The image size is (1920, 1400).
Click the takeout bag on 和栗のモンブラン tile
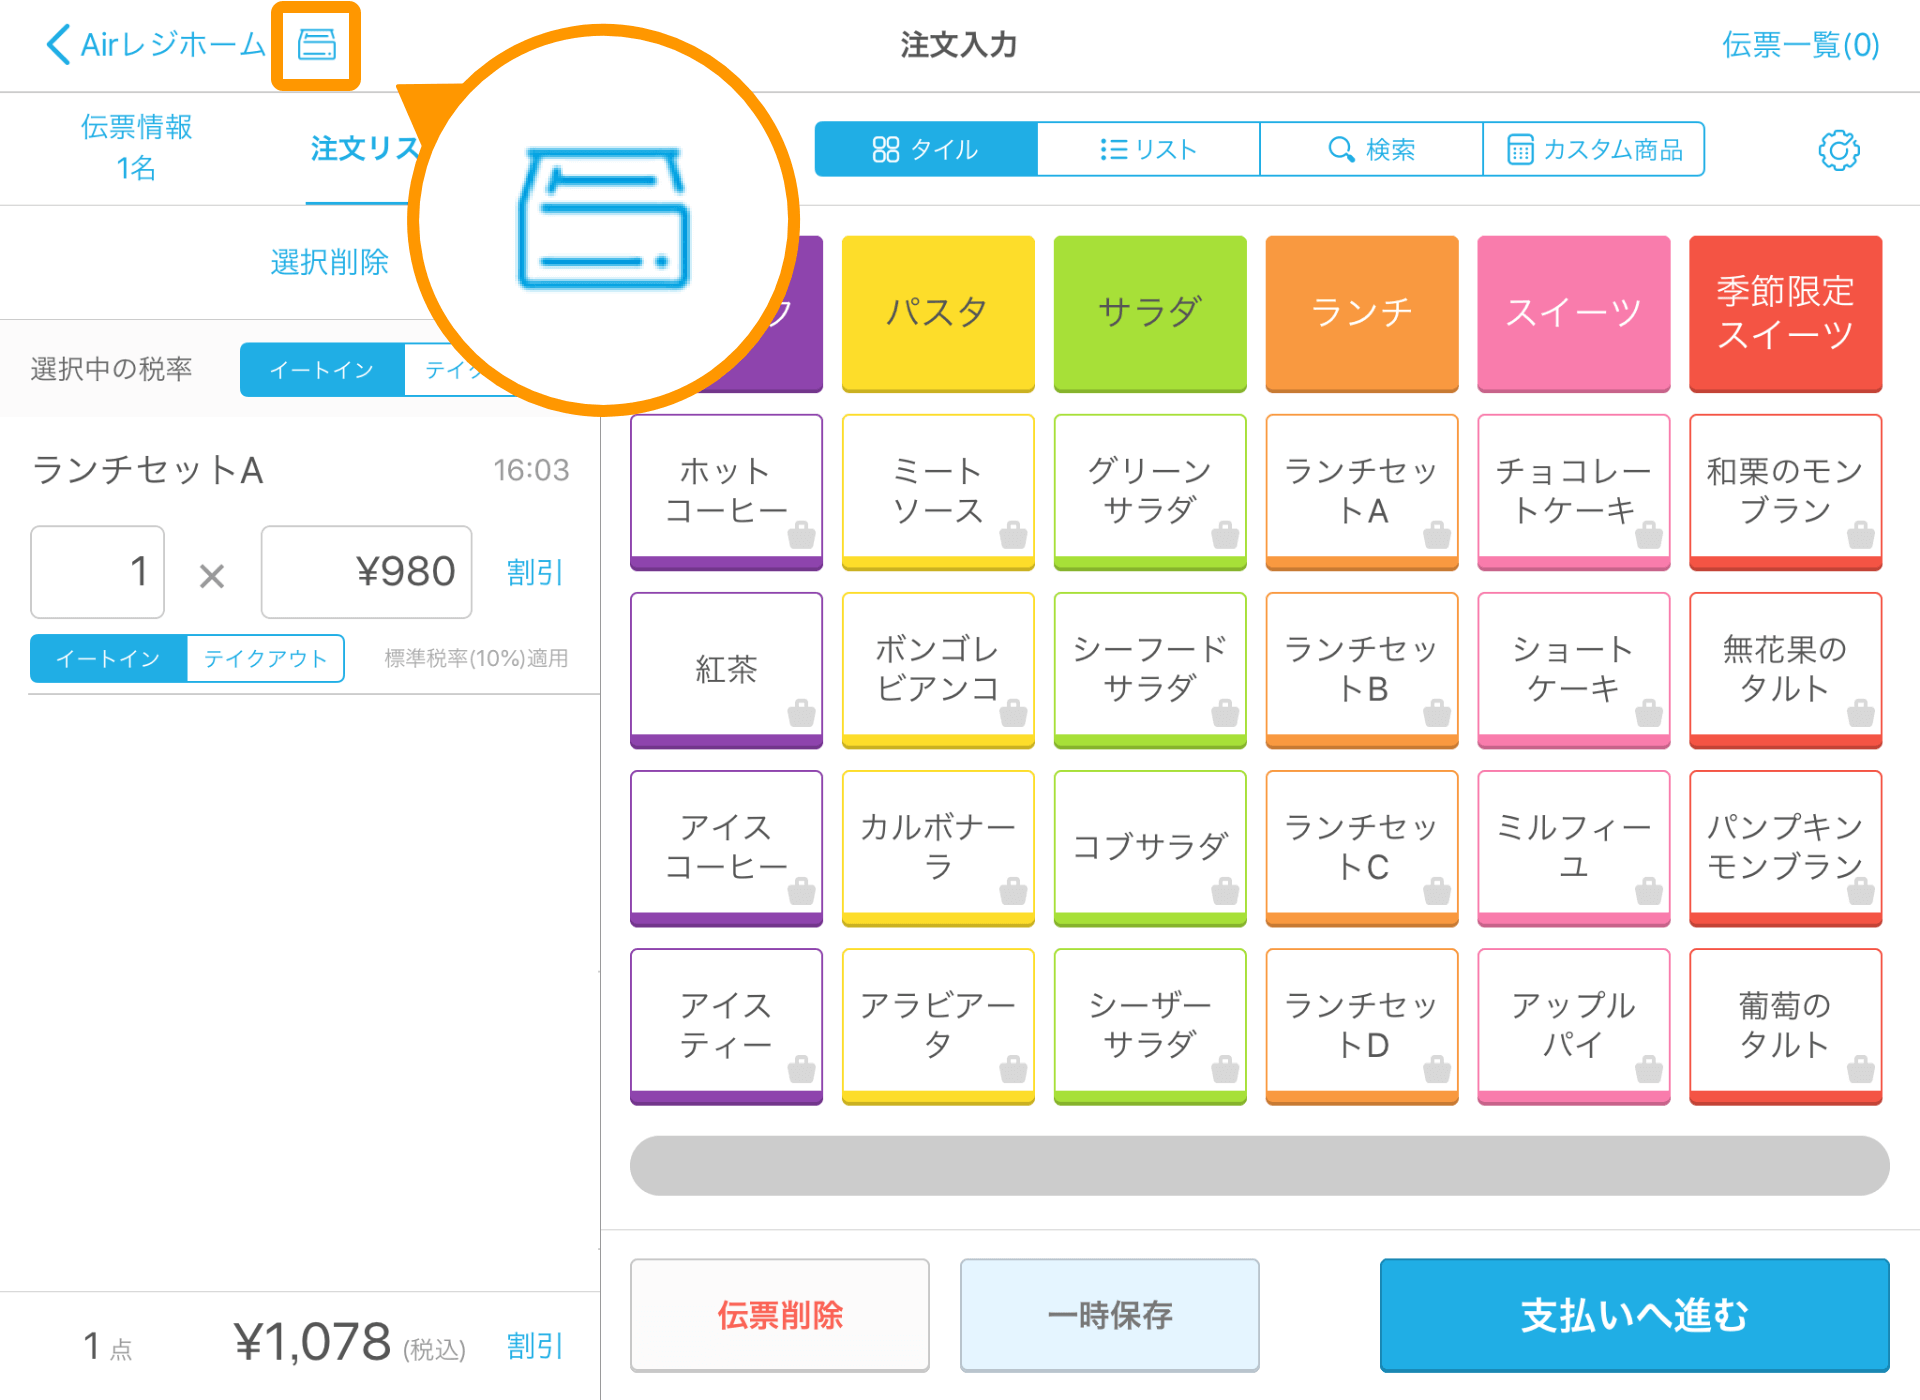1861,535
